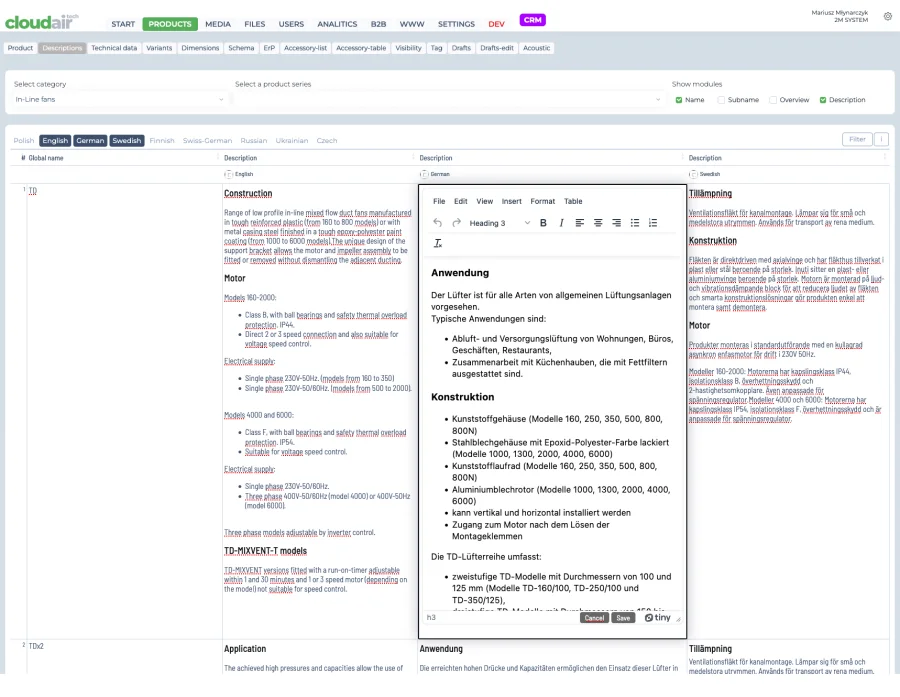Screen dimensions: 900x697
Task: Toggle the German language column
Action: click(90, 141)
